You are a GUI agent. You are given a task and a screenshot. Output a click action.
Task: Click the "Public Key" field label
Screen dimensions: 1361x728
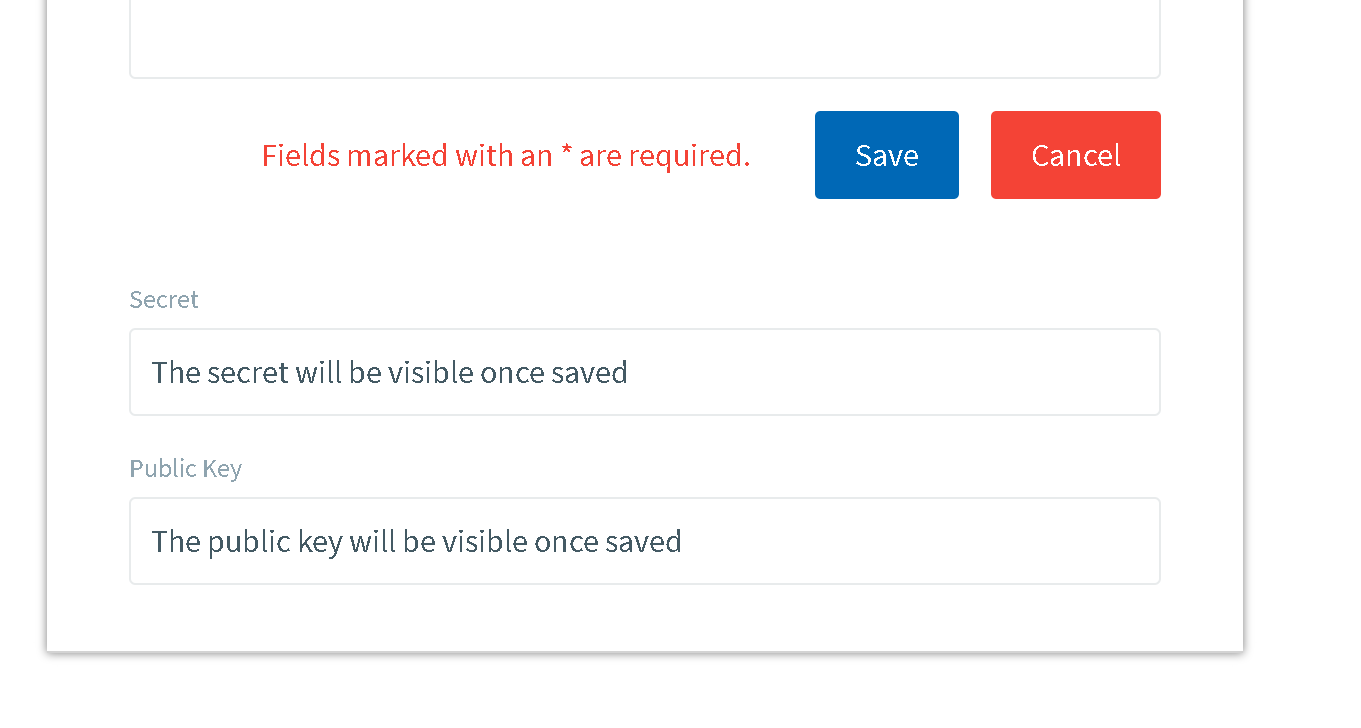185,468
